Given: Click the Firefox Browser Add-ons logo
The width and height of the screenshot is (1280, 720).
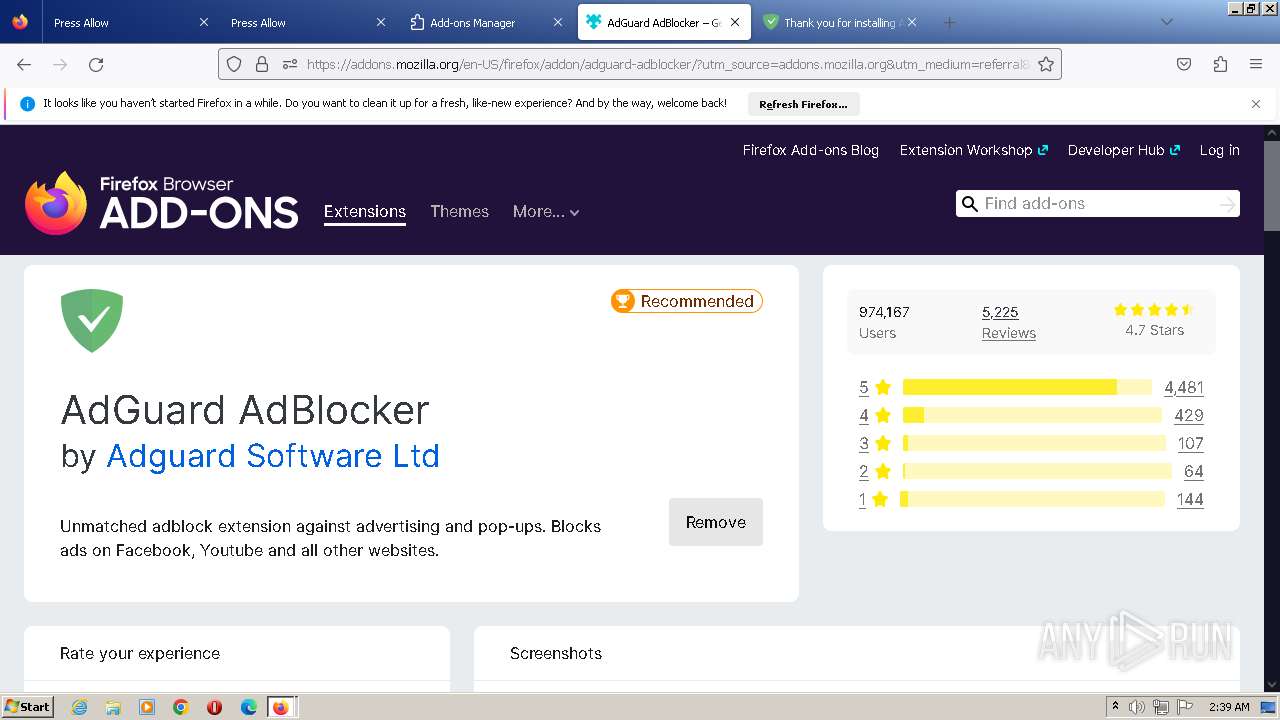Looking at the screenshot, I should pyautogui.click(x=162, y=202).
